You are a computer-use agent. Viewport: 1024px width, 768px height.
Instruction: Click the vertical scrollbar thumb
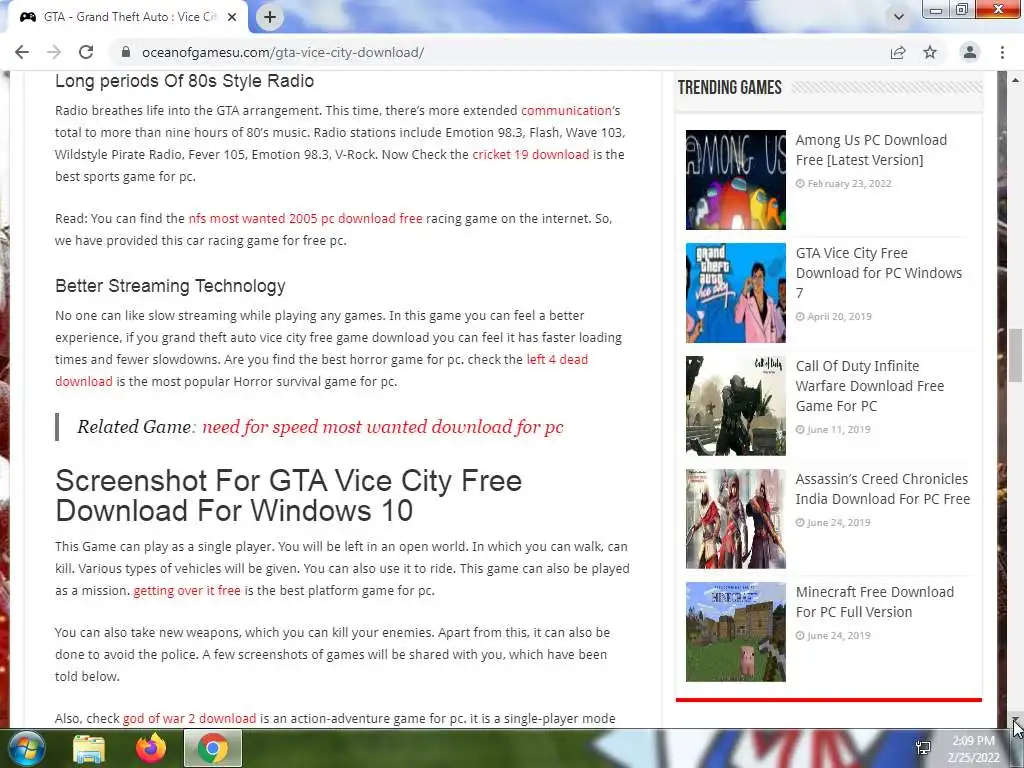pyautogui.click(x=1015, y=355)
